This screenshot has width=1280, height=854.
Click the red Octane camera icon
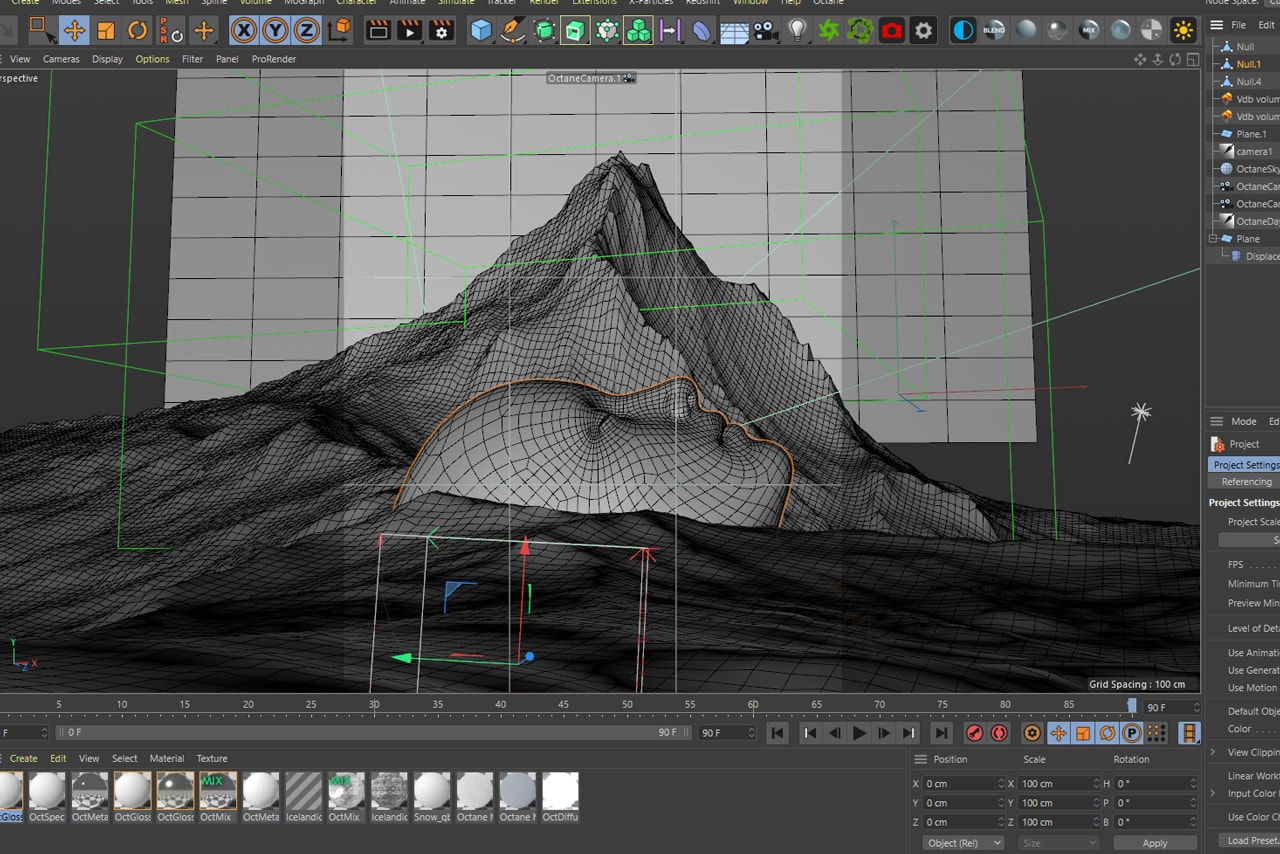pyautogui.click(x=891, y=30)
